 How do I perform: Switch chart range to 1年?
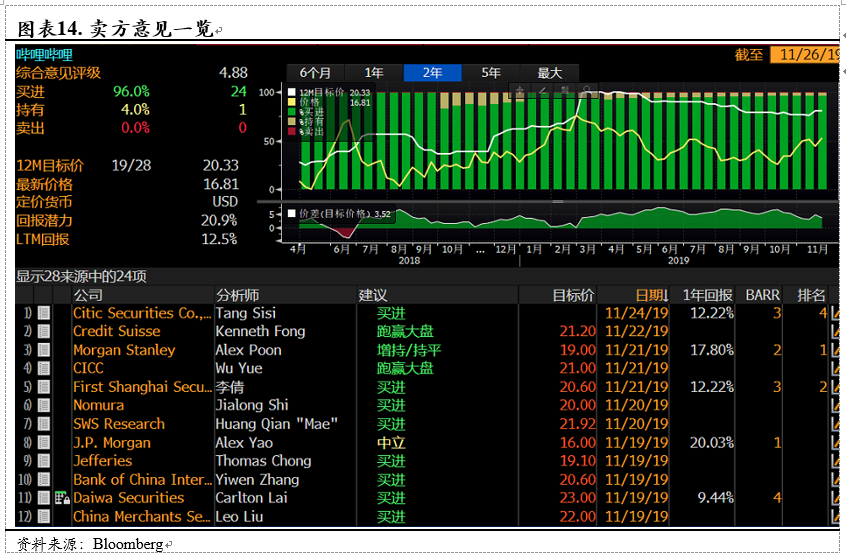[374, 73]
